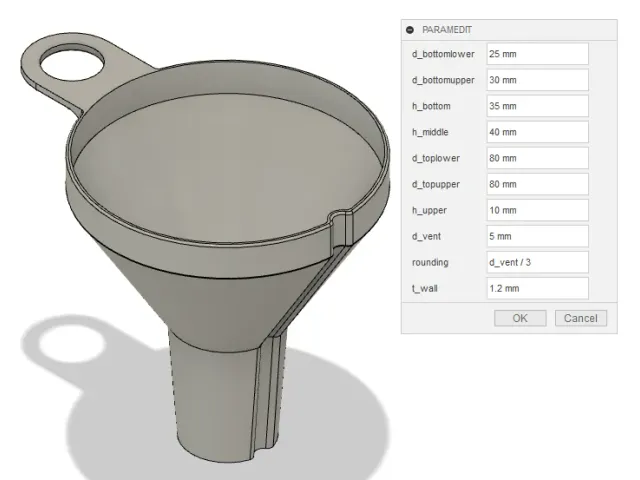The width and height of the screenshot is (640, 480).
Task: Click the t_wall 1.2 mm field
Action: [537, 289]
